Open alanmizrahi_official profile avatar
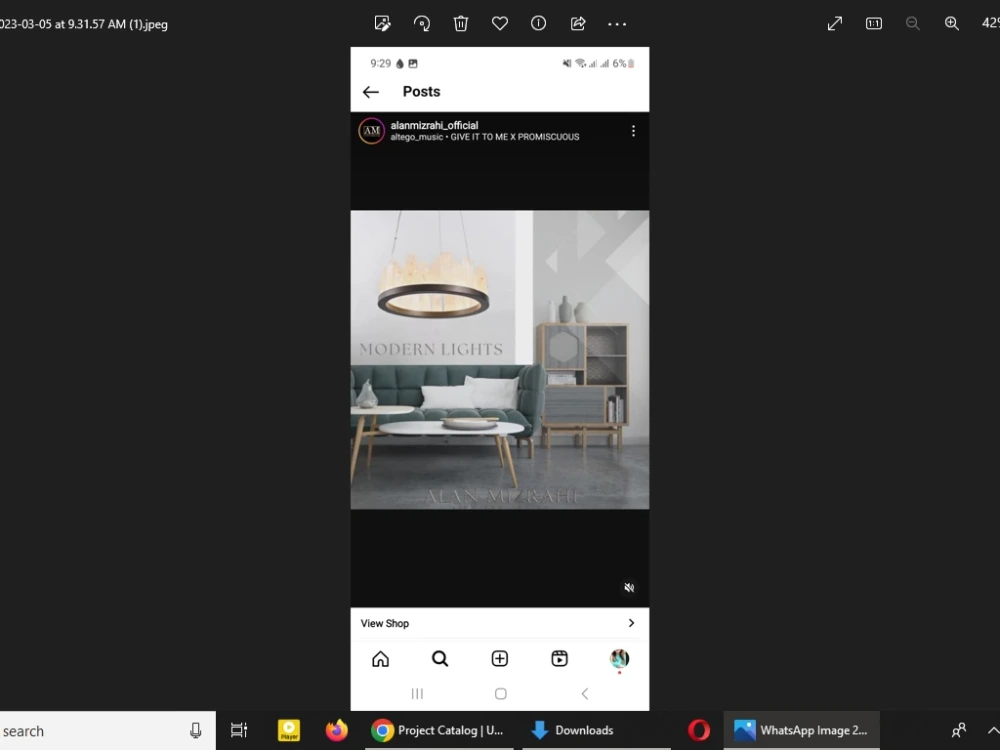This screenshot has height=750, width=1000. [371, 131]
